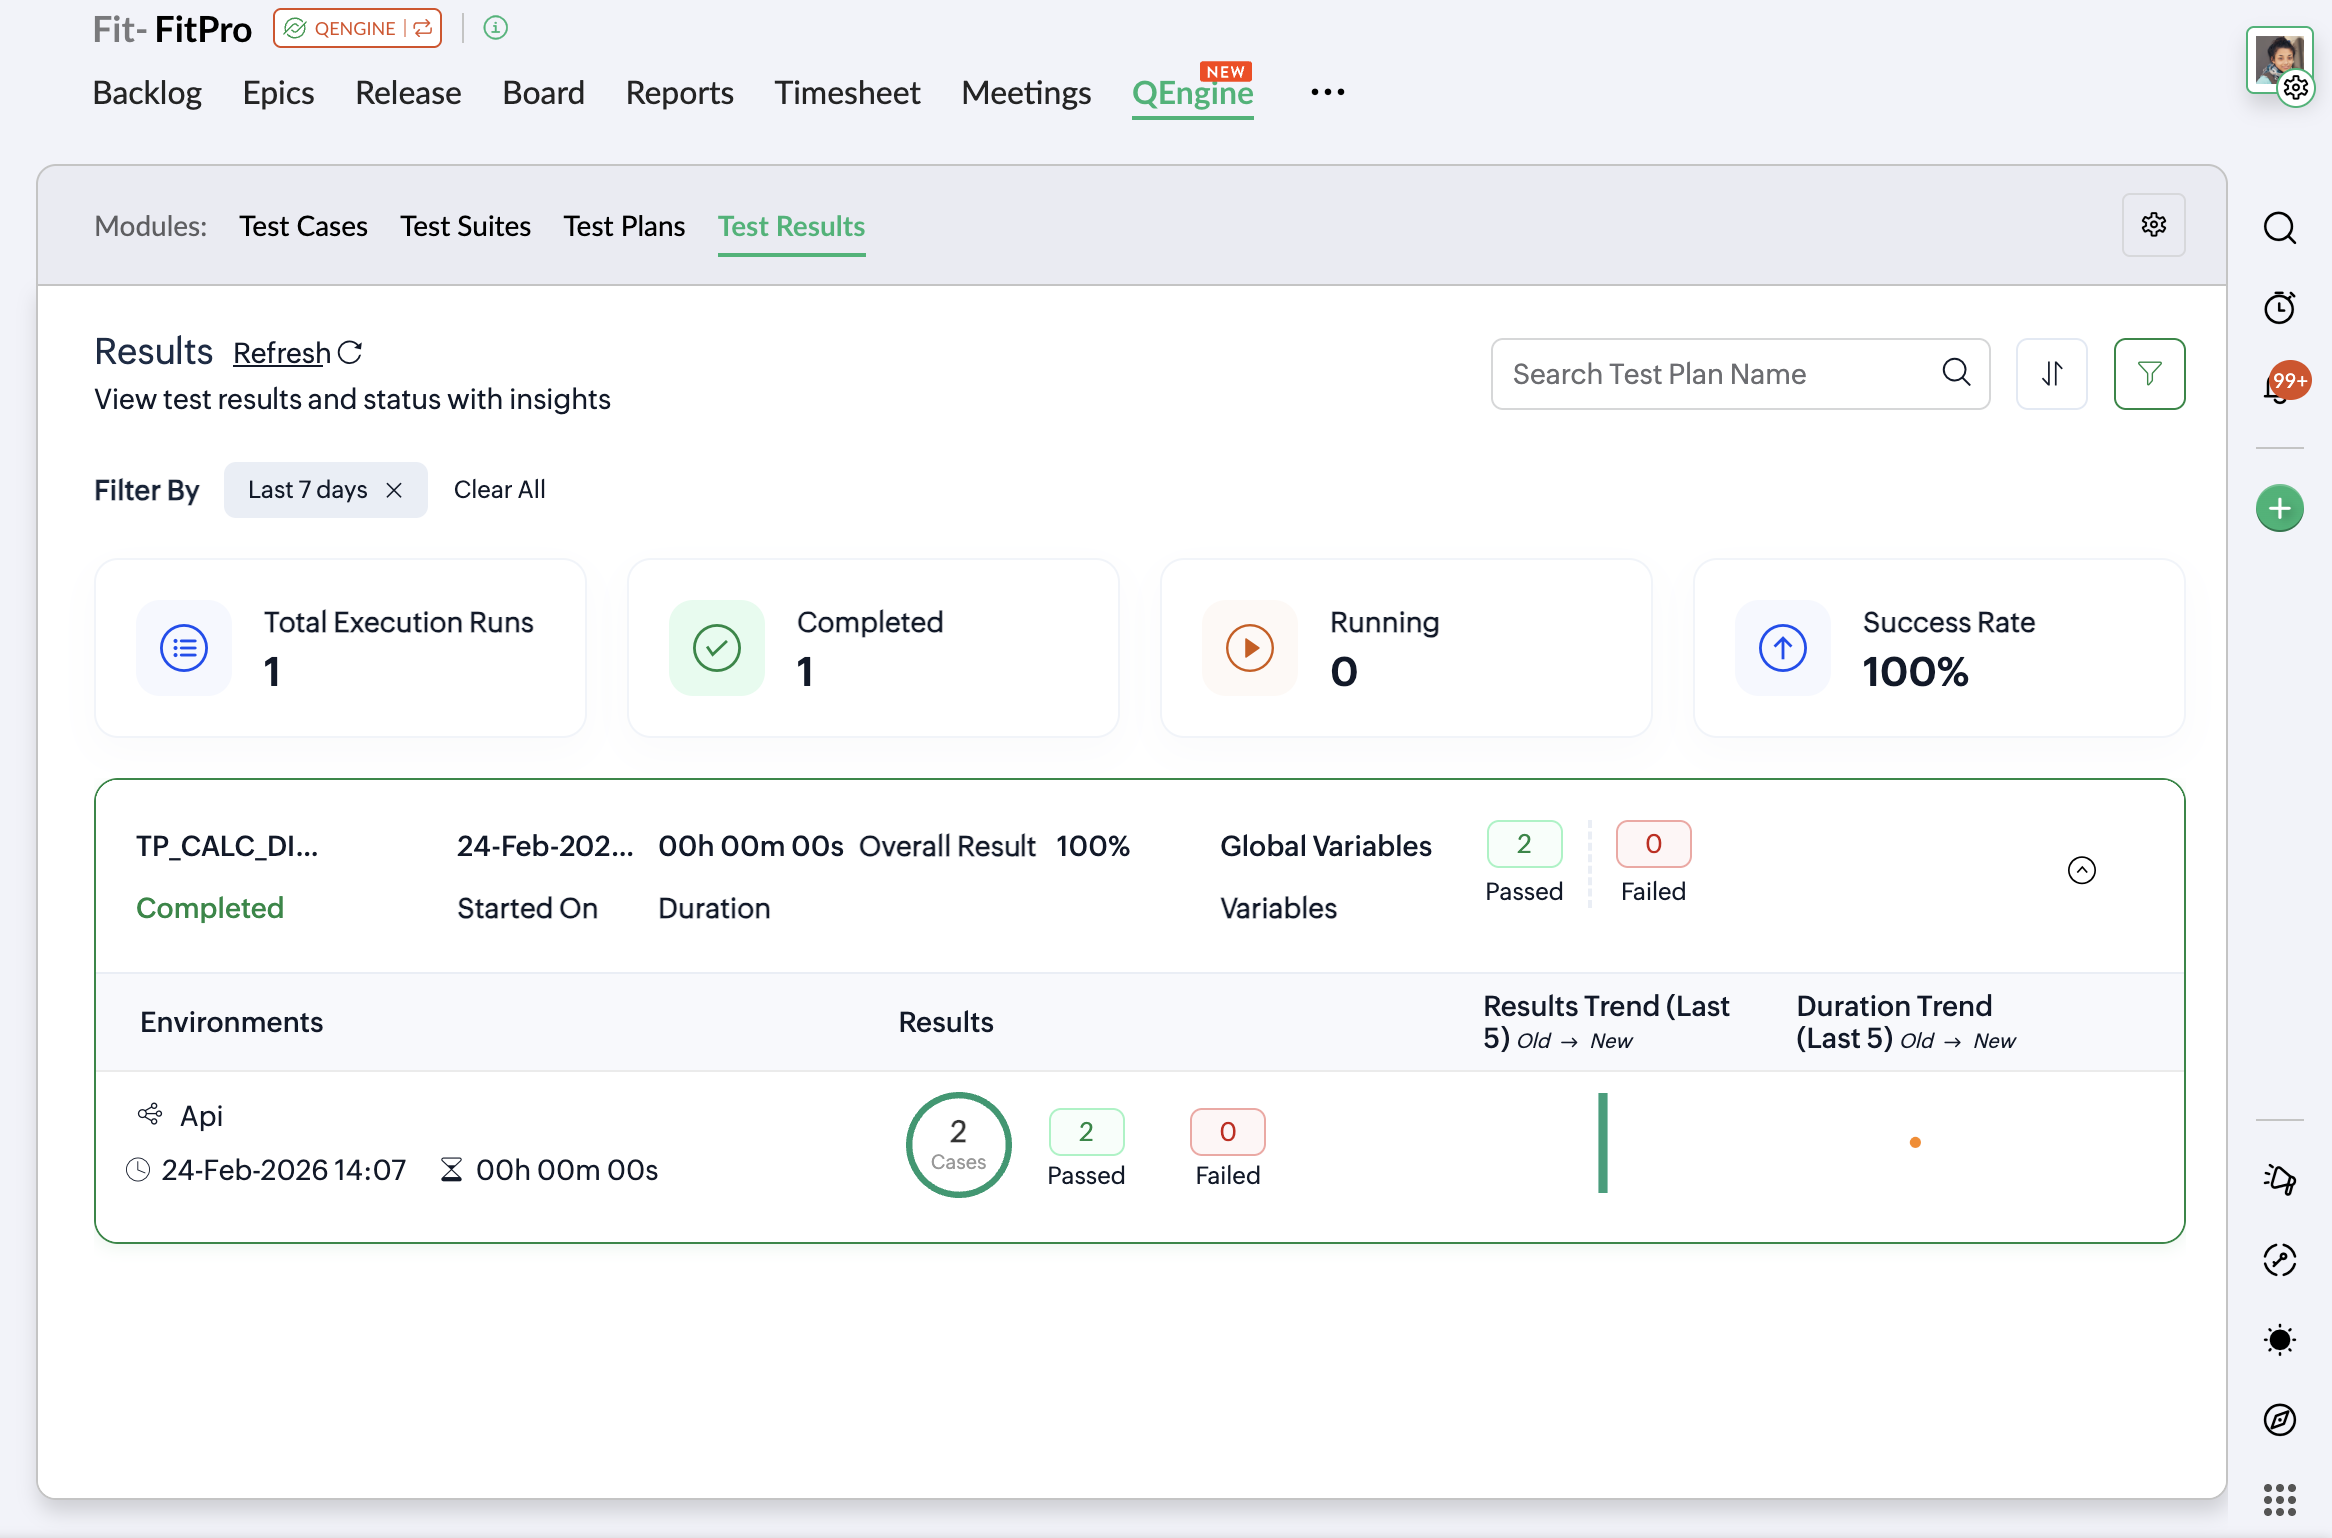This screenshot has width=2332, height=1538.
Task: Toggle the sun theme mode icon
Action: tap(2279, 1339)
